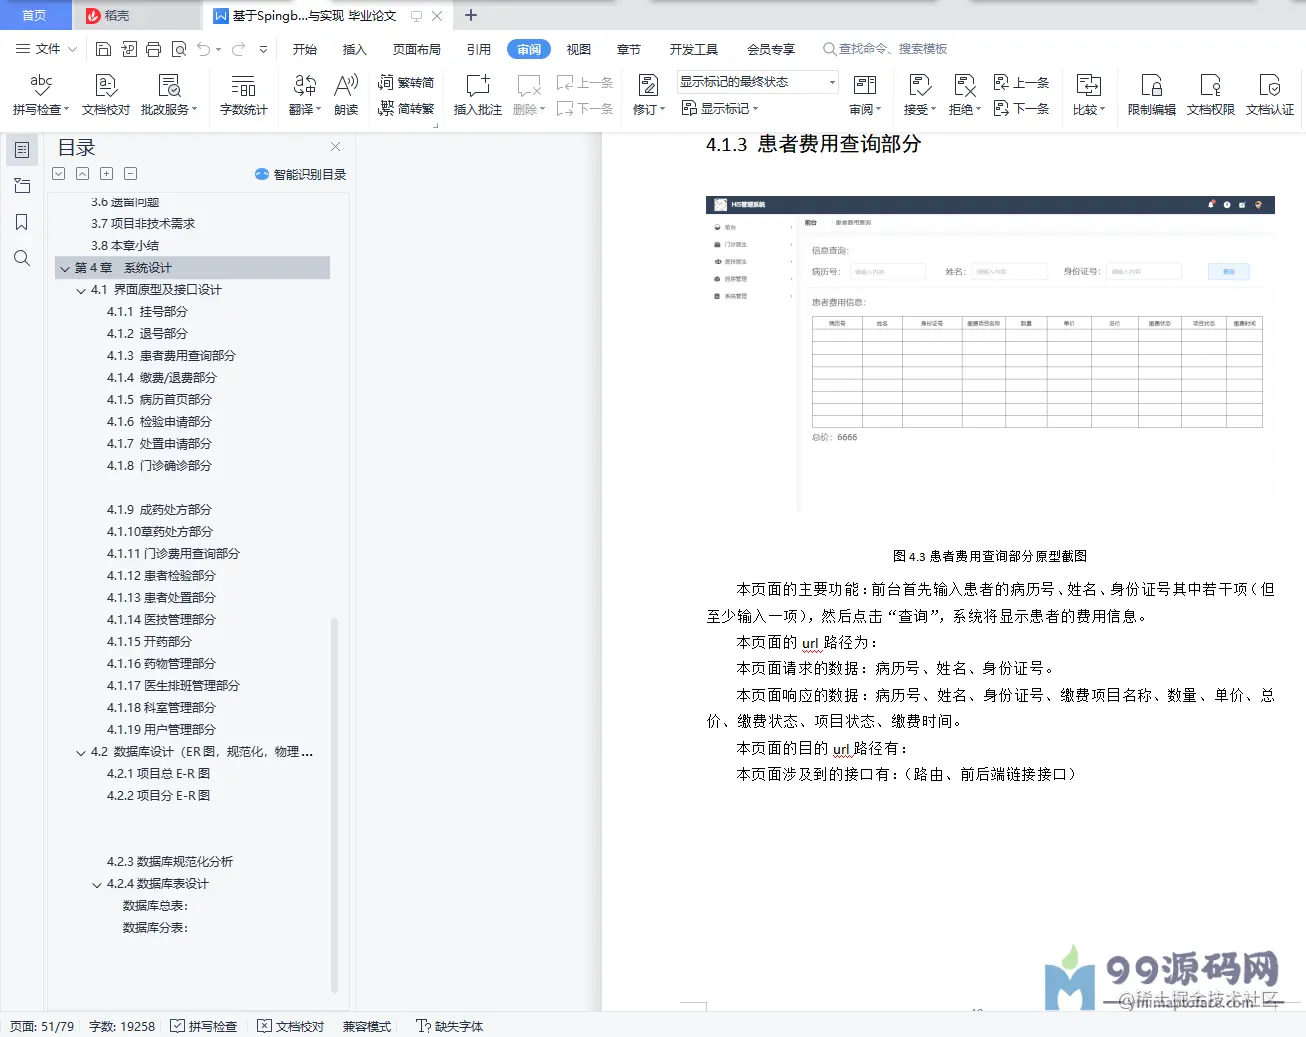This screenshot has width=1306, height=1037.
Task: Open a new document tab
Action: pyautogui.click(x=471, y=15)
